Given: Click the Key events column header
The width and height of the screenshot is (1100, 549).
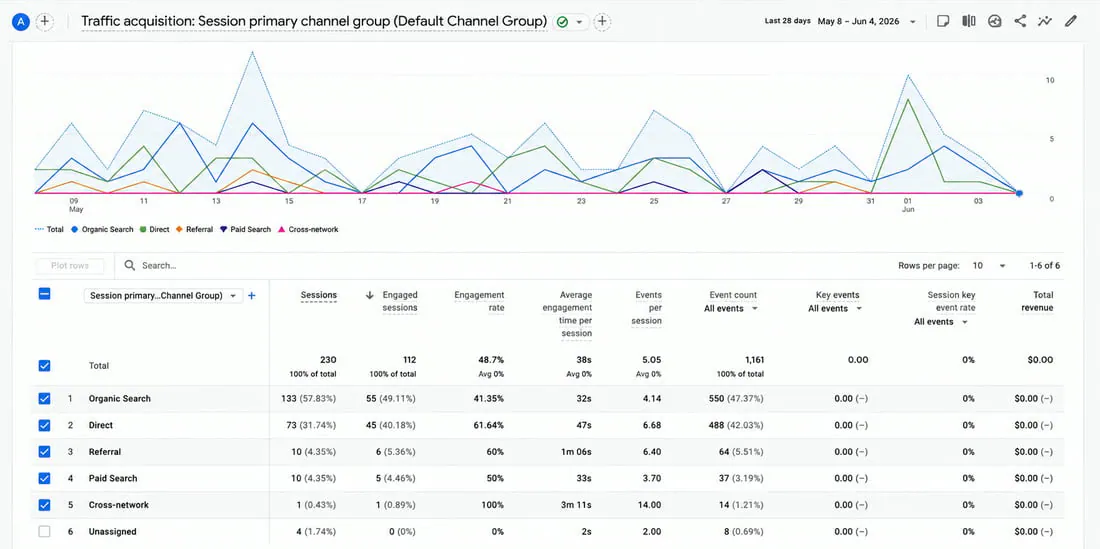Looking at the screenshot, I should point(838,295).
